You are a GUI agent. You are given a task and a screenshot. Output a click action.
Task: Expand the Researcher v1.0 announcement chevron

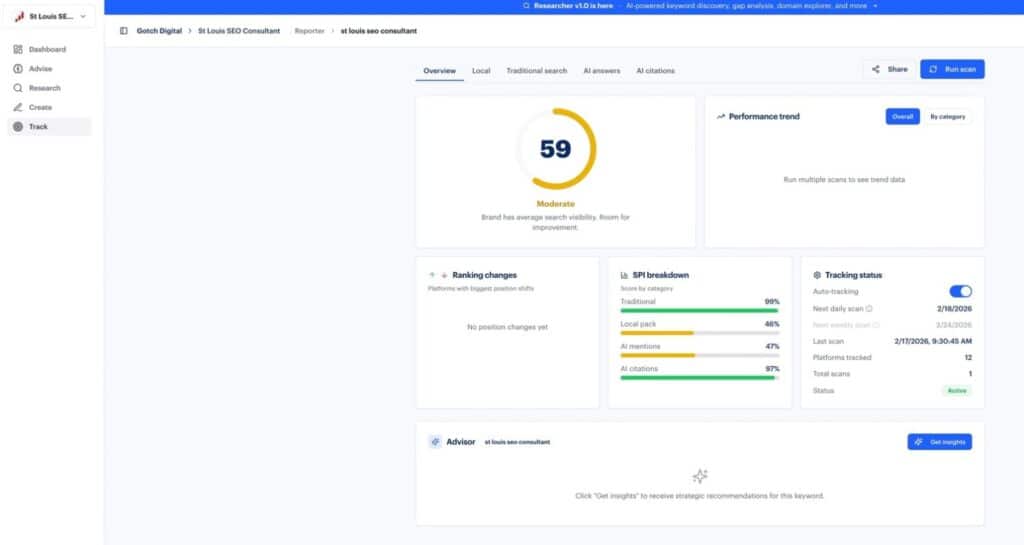(875, 6)
